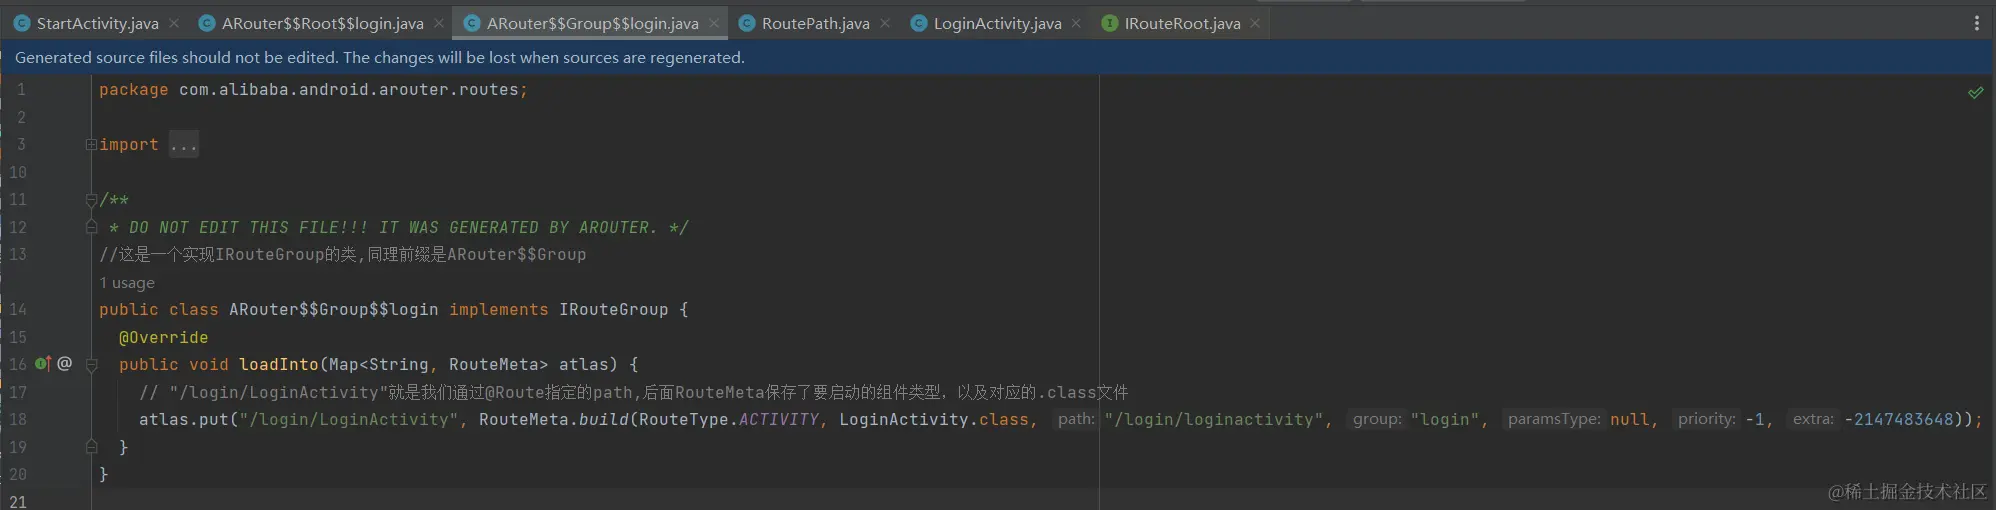Click the generated source files warning banner
The height and width of the screenshot is (510, 1996).
[998, 57]
